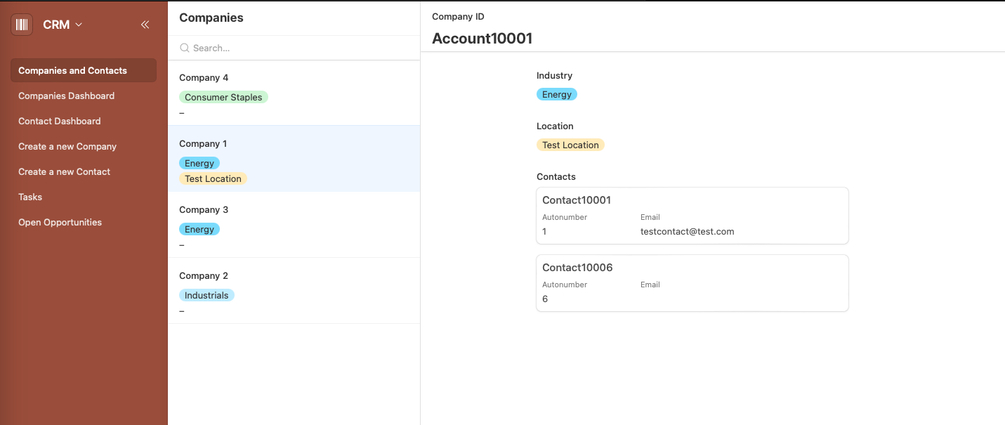Open the Contact10006 card
Screen dimensions: 1005x425
692,283
